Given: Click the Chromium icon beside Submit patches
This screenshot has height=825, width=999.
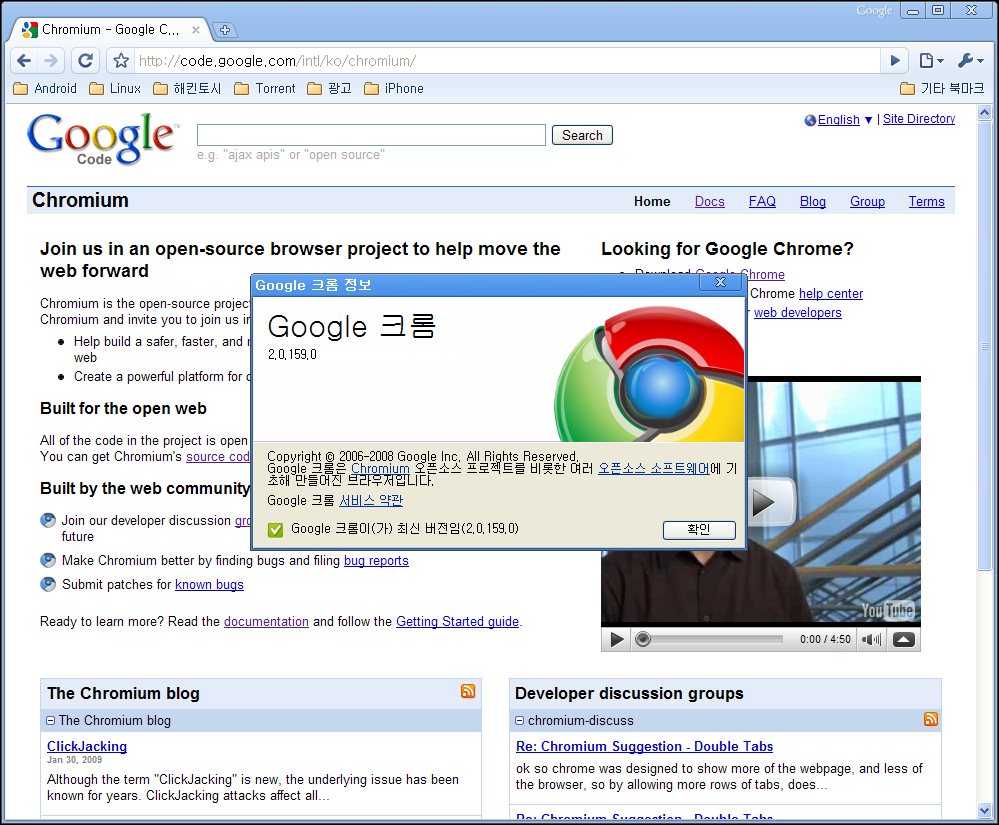Looking at the screenshot, I should click(x=48, y=584).
